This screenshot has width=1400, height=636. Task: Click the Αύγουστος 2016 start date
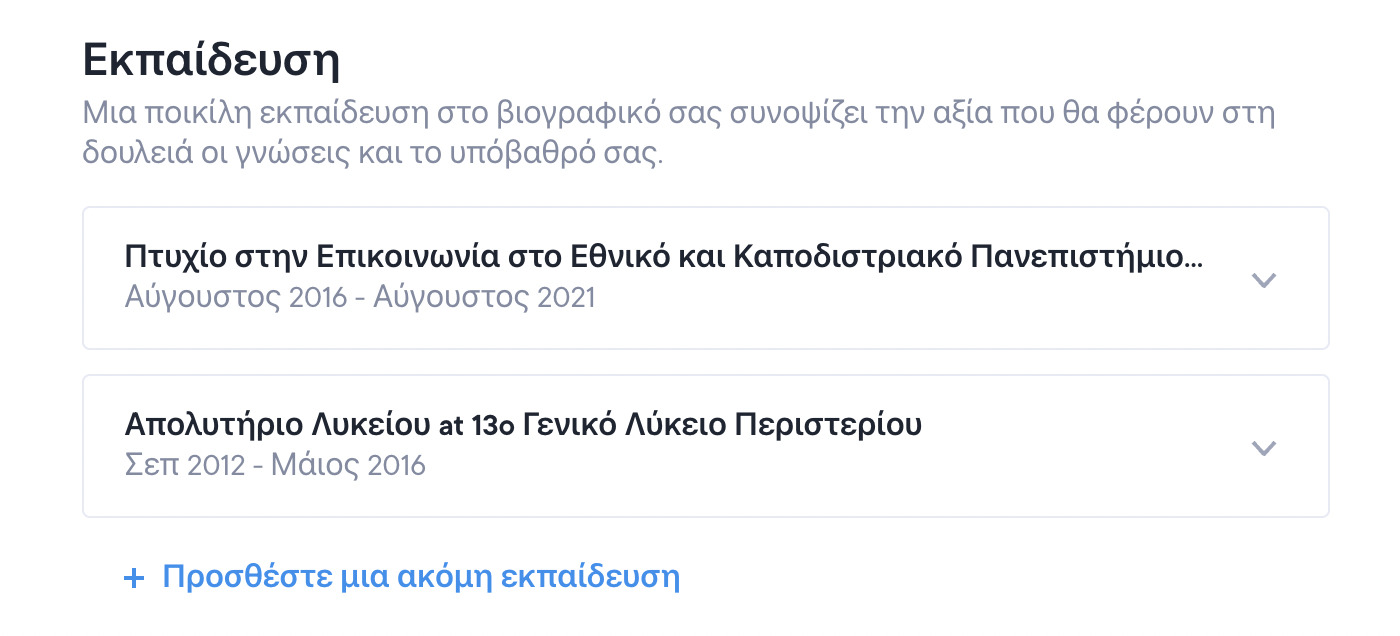[x=237, y=298]
